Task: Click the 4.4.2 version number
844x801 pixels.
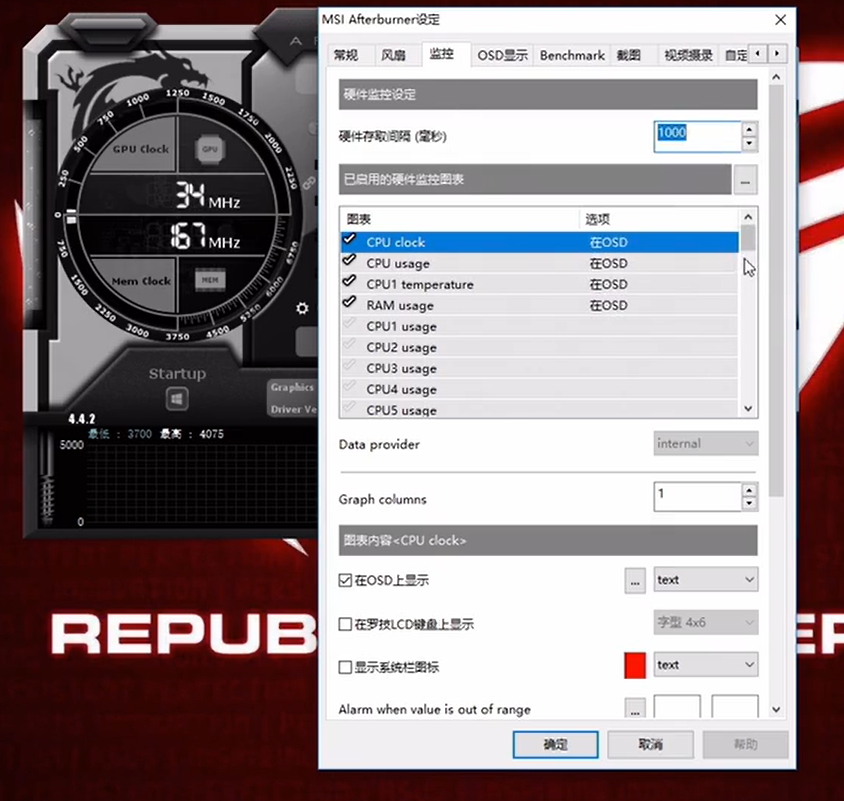Action: tap(82, 419)
